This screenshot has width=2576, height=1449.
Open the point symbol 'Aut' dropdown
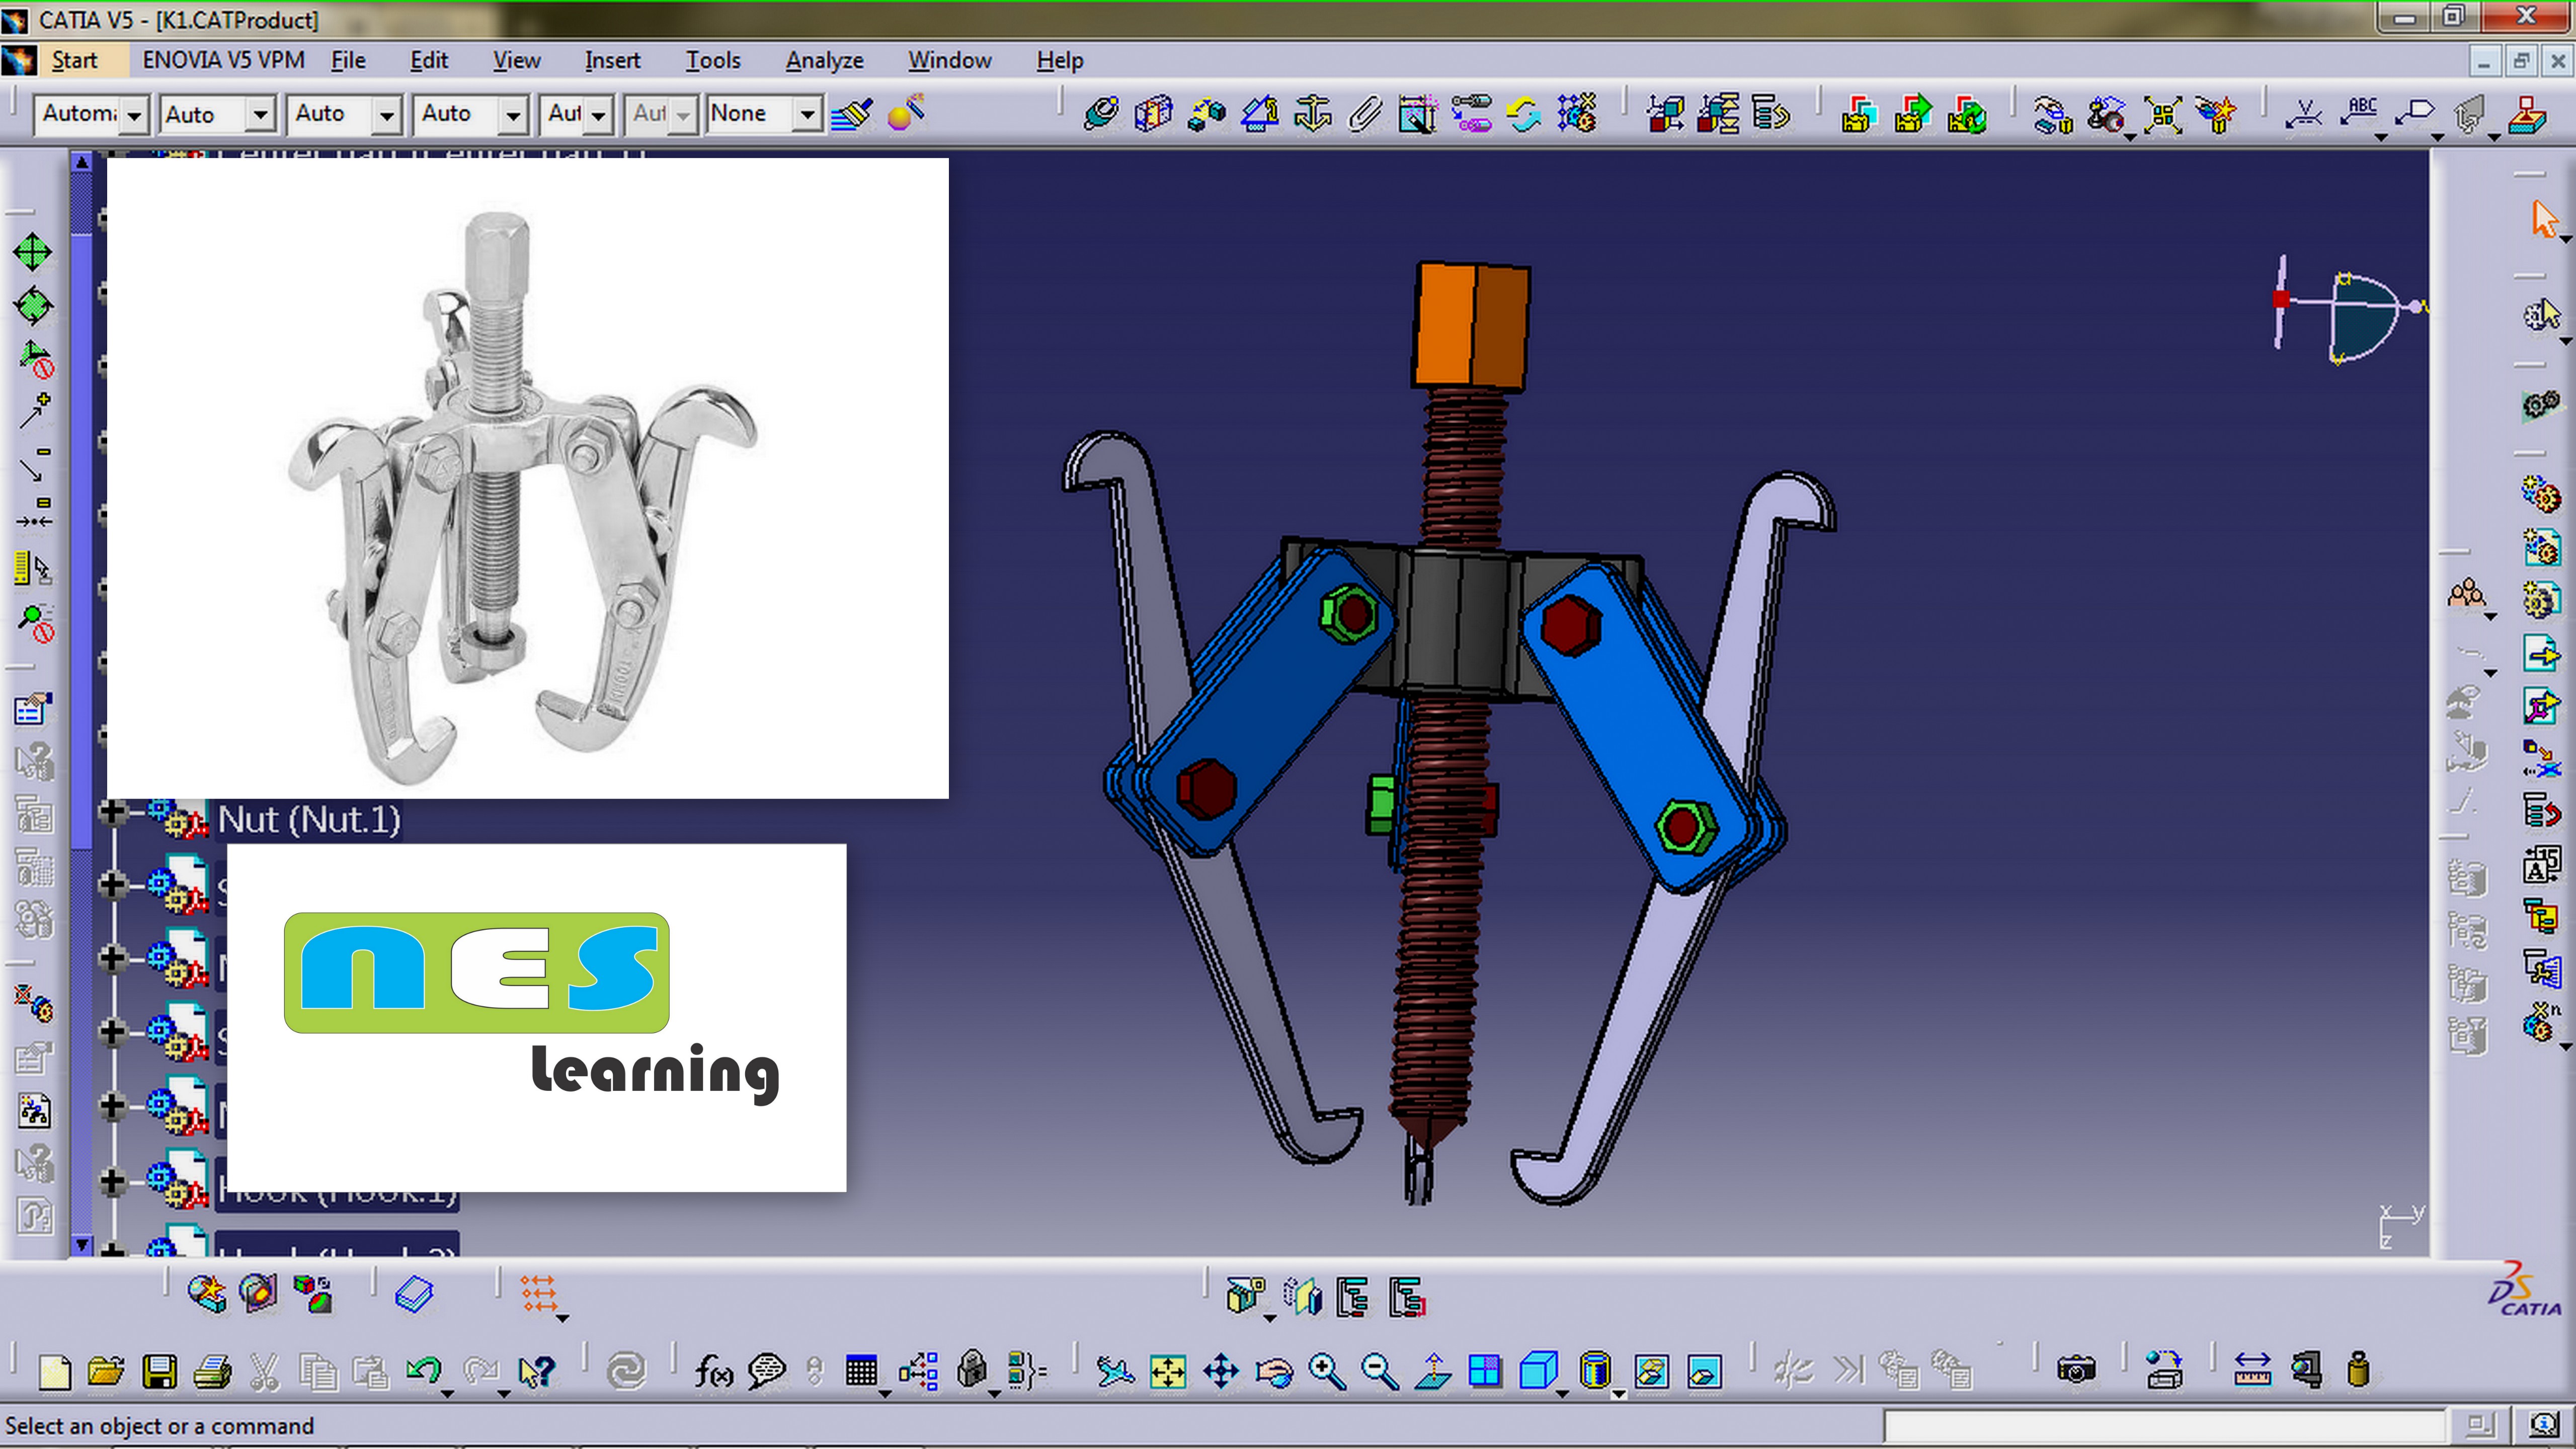(x=598, y=115)
